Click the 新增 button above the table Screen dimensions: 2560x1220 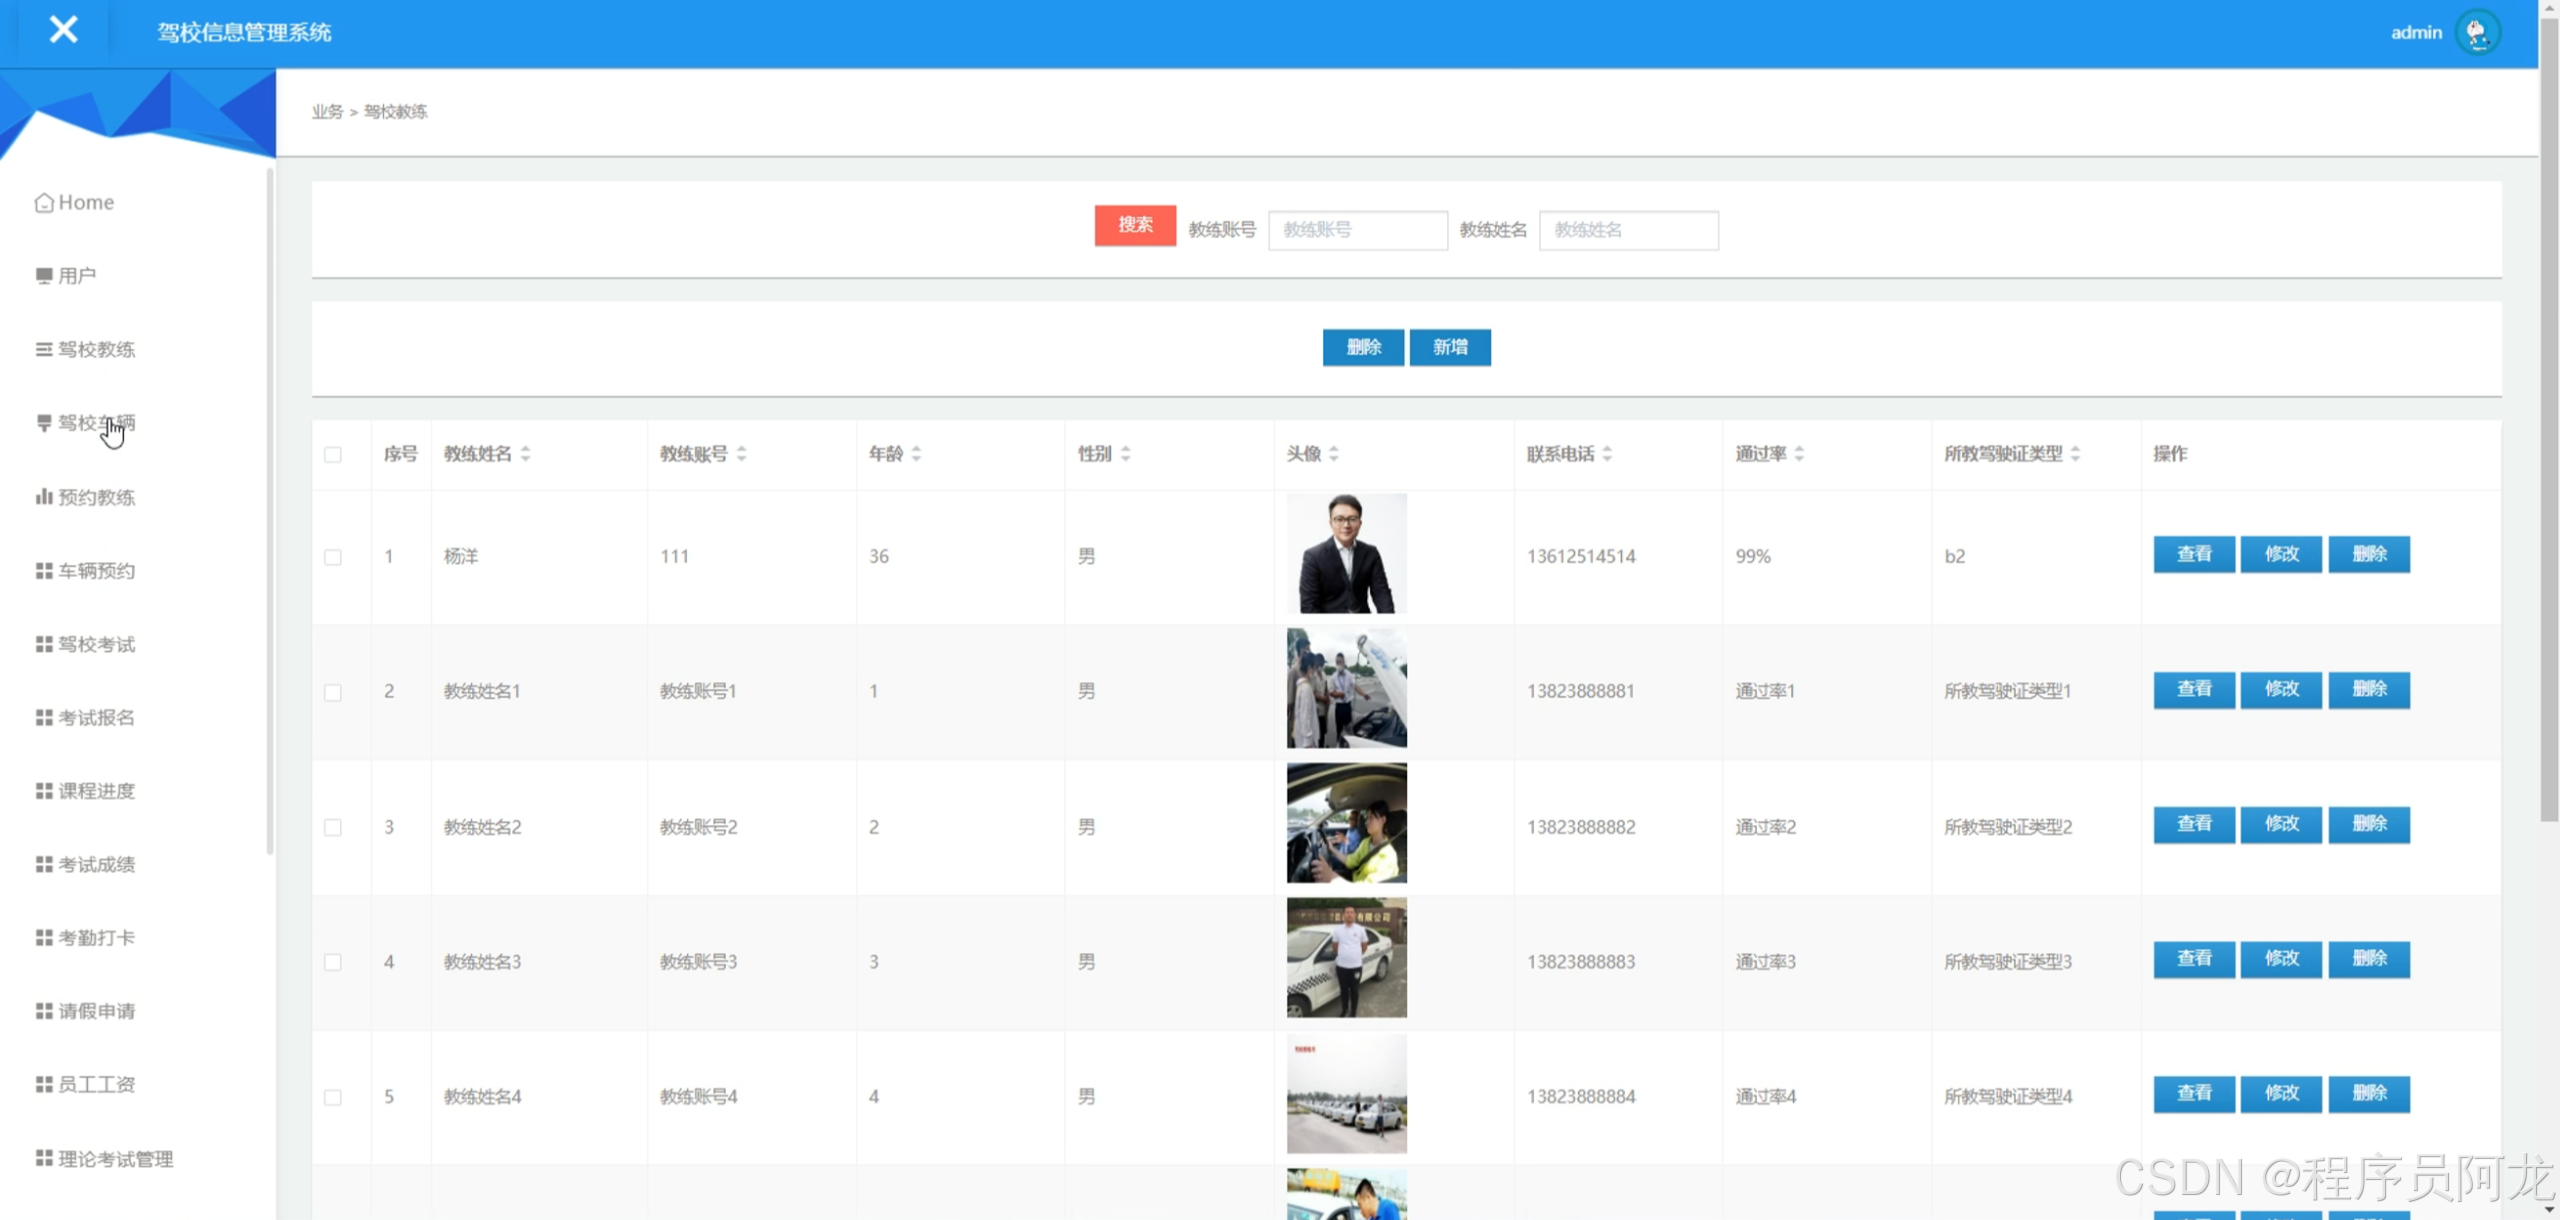pyautogui.click(x=1449, y=347)
